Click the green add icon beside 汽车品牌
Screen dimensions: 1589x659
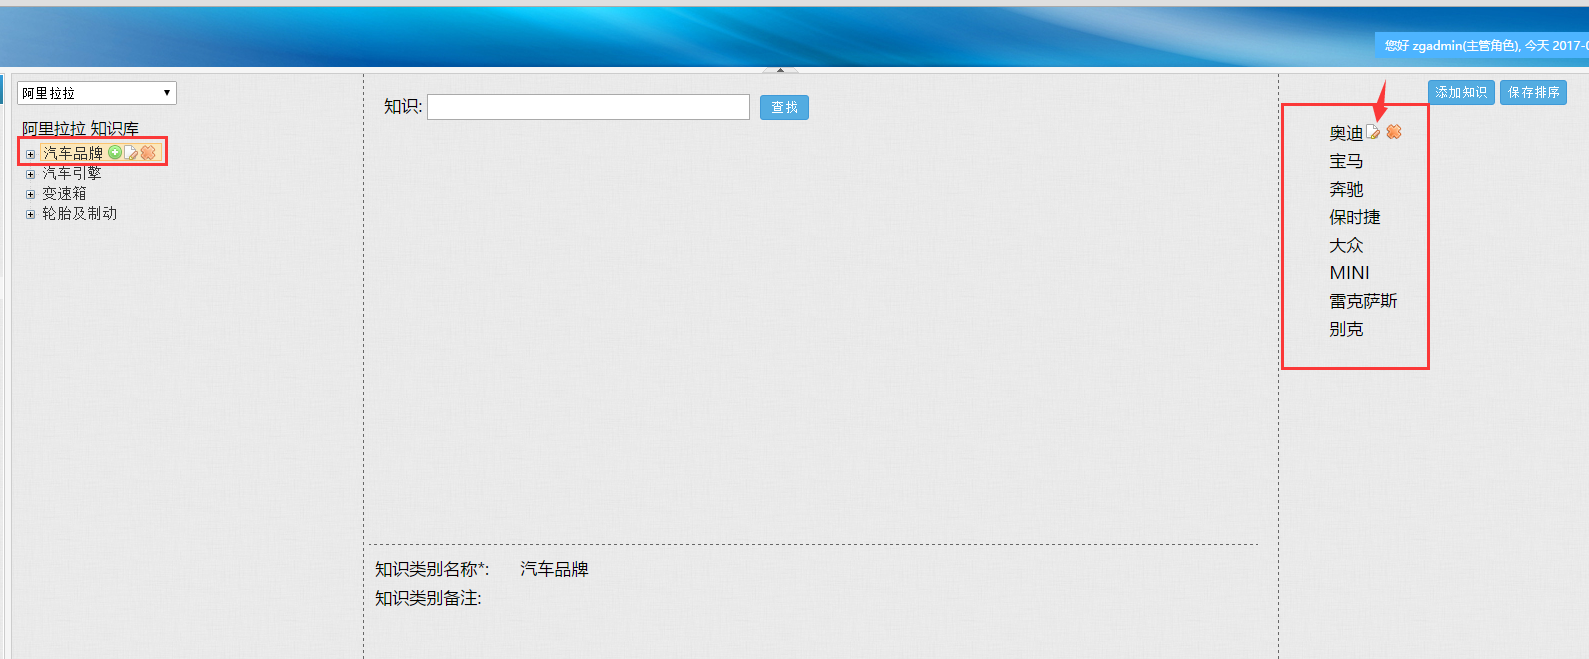click(x=115, y=152)
